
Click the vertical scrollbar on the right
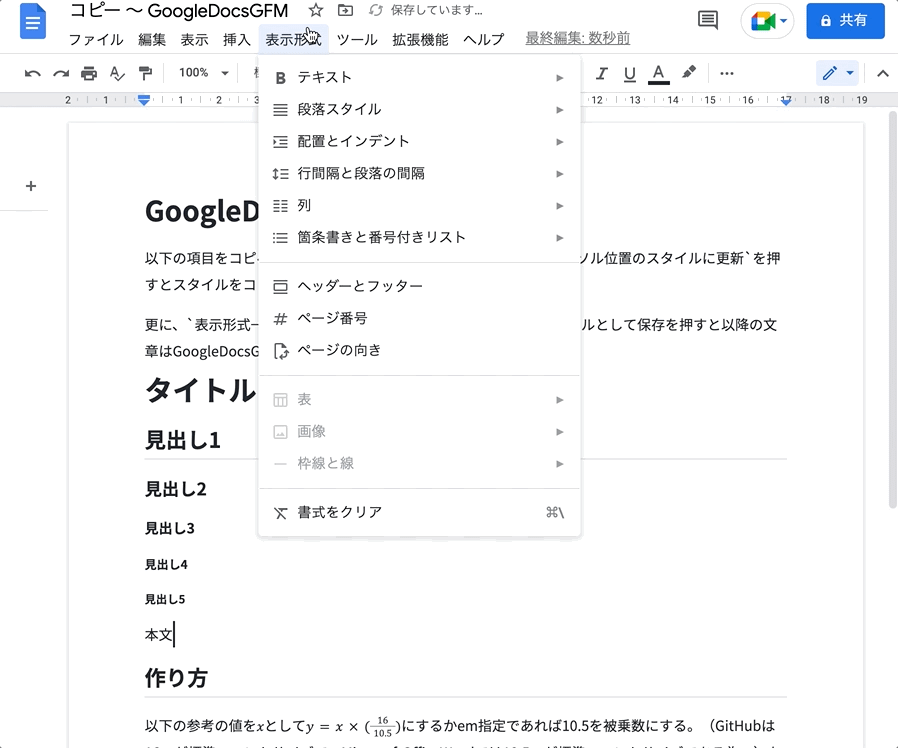pos(892,309)
